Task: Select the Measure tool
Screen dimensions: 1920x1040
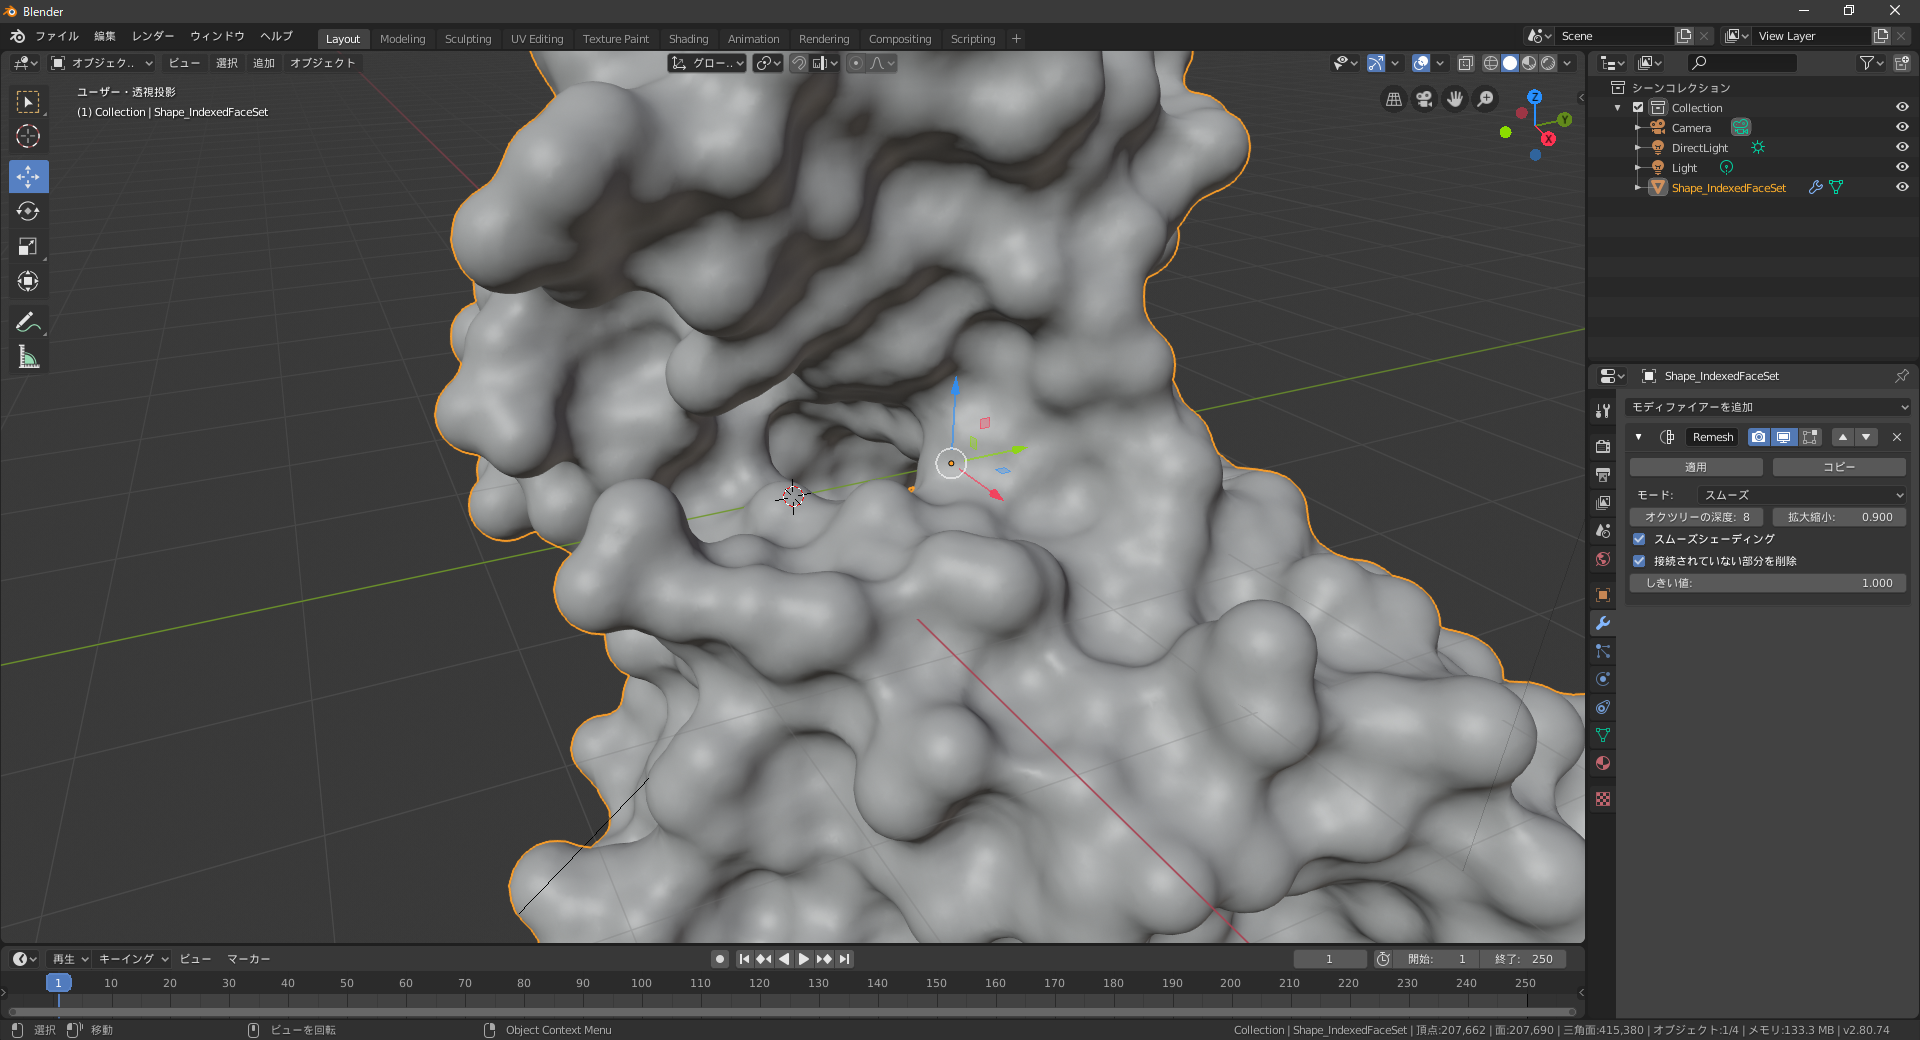Action: [x=28, y=357]
